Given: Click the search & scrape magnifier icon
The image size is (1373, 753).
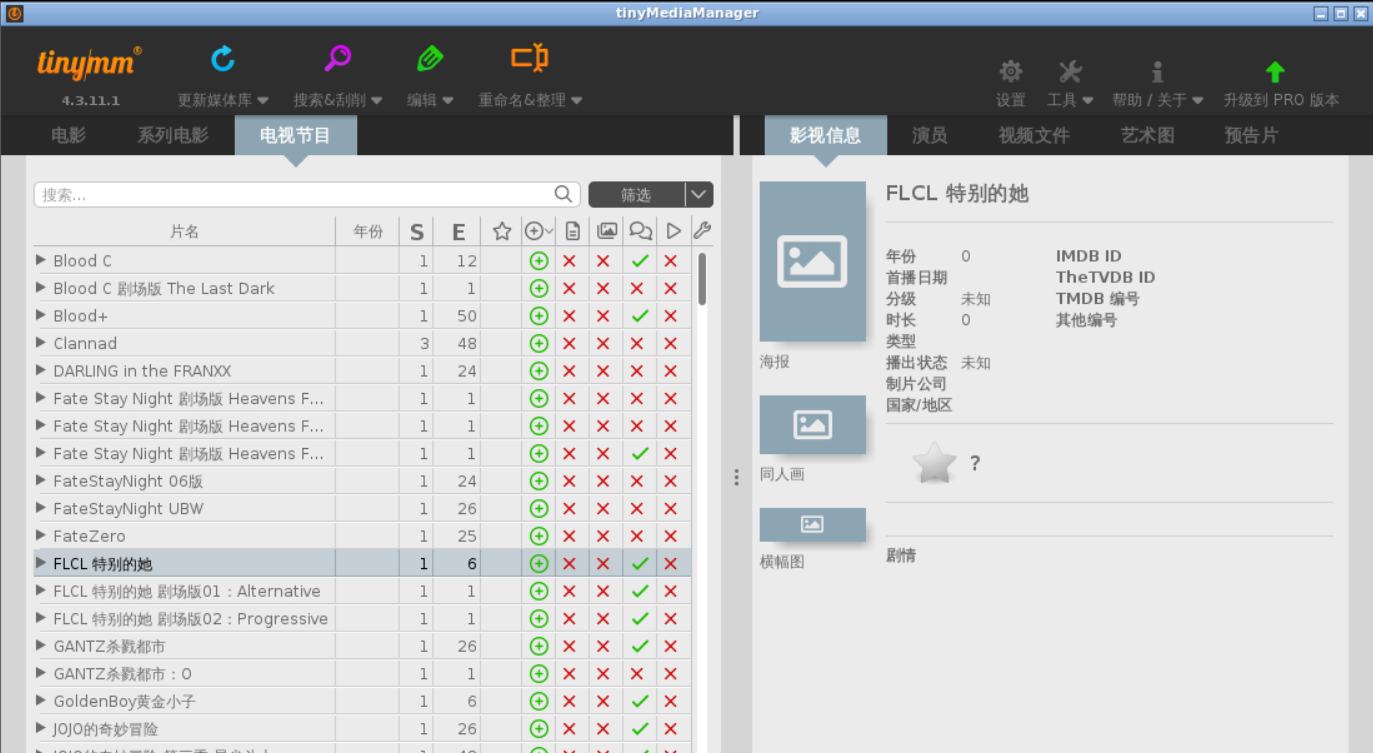Looking at the screenshot, I should (337, 58).
